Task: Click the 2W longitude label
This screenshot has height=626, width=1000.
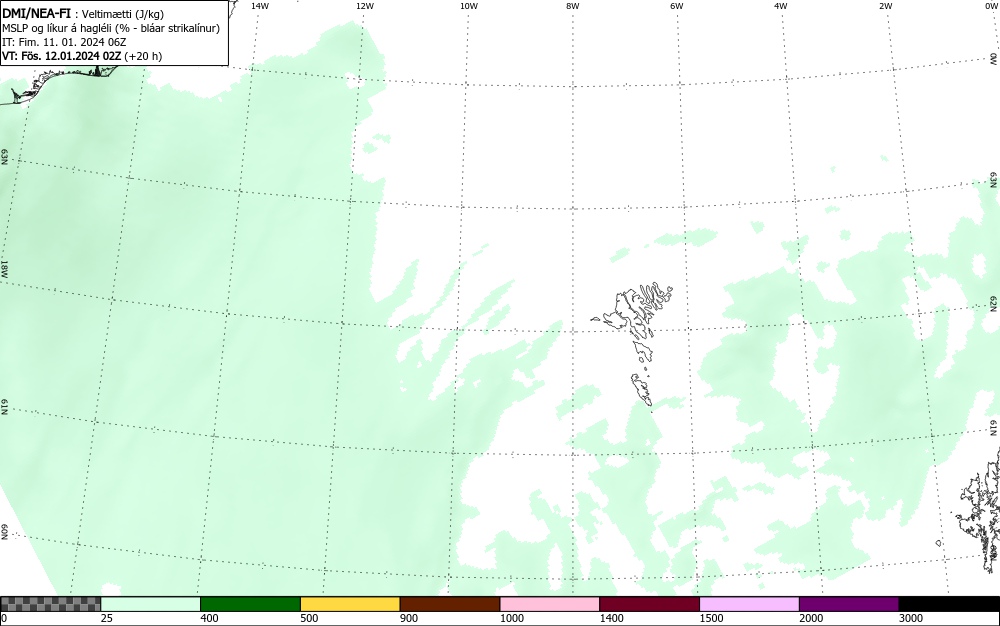Action: click(885, 6)
